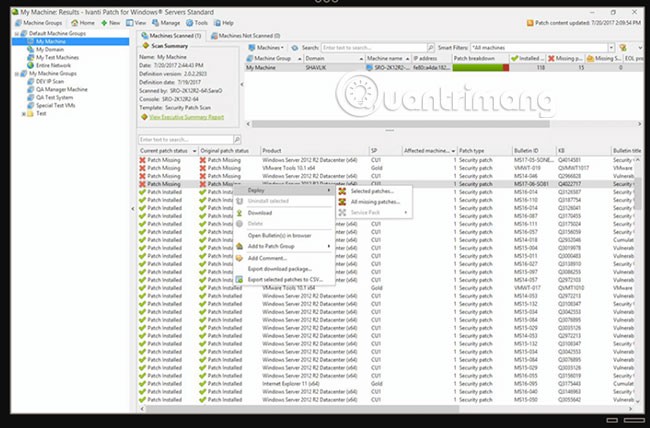Image resolution: width=650 pixels, height=428 pixels.
Task: Open the Smart Filters combo box
Action: (x=543, y=48)
